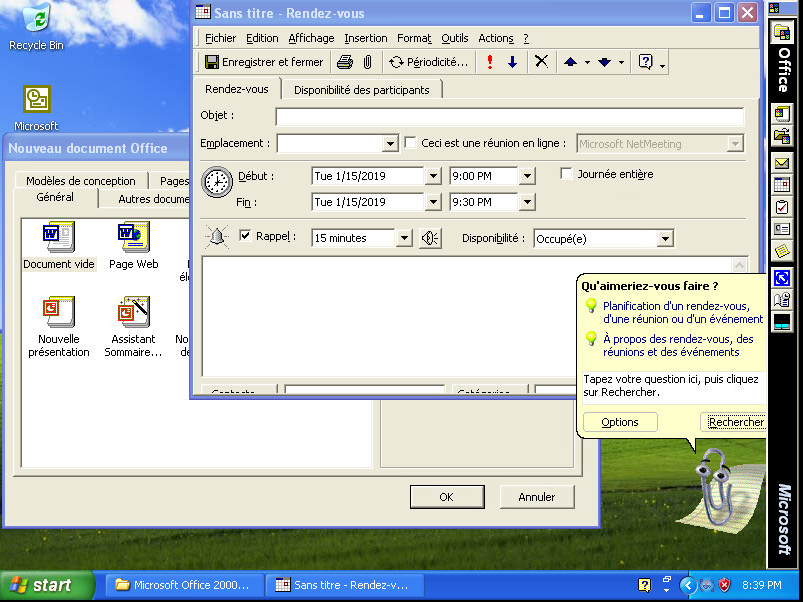803x602 pixels.
Task: Click the Rechercher button in assistant balloon
Action: (x=735, y=422)
